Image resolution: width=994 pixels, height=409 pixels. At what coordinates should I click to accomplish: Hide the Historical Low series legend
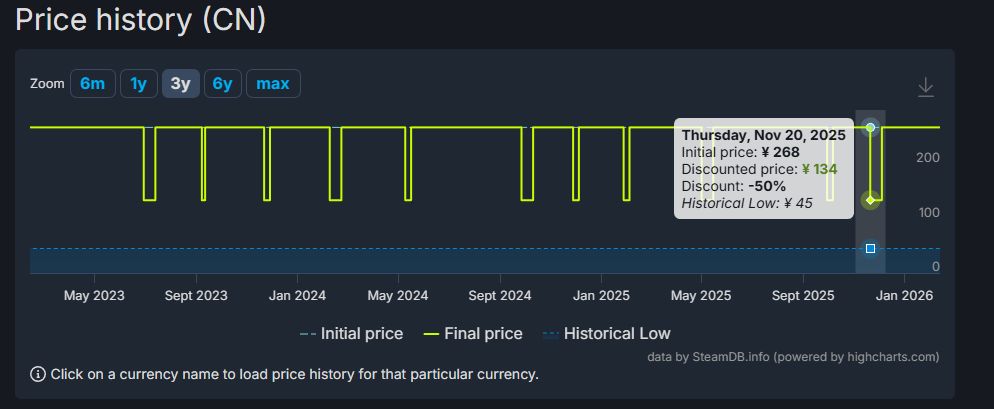coord(605,333)
